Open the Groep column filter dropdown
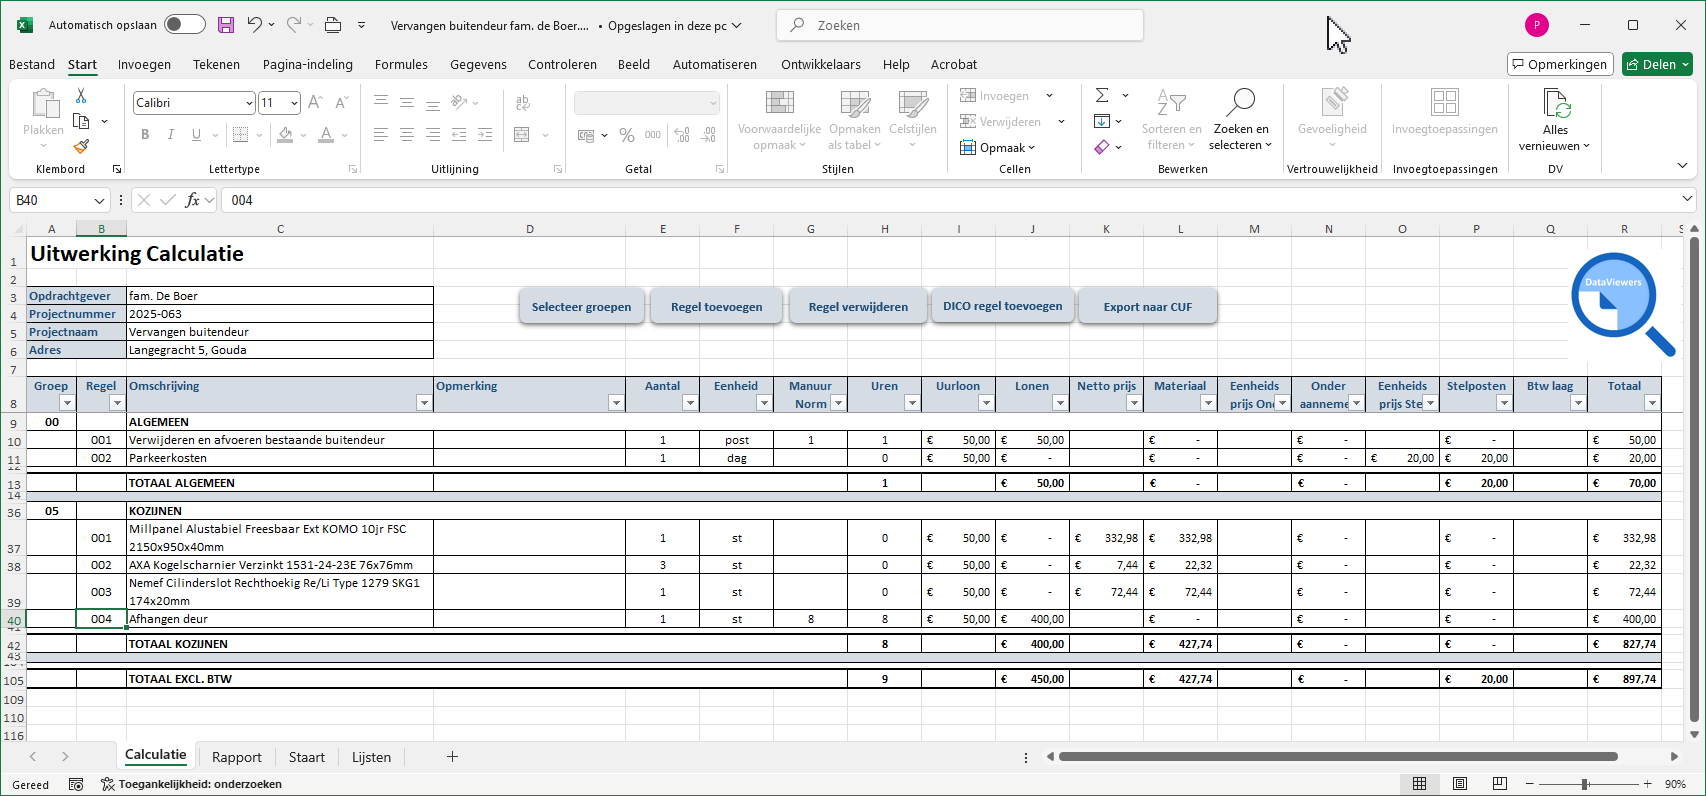 (x=67, y=403)
